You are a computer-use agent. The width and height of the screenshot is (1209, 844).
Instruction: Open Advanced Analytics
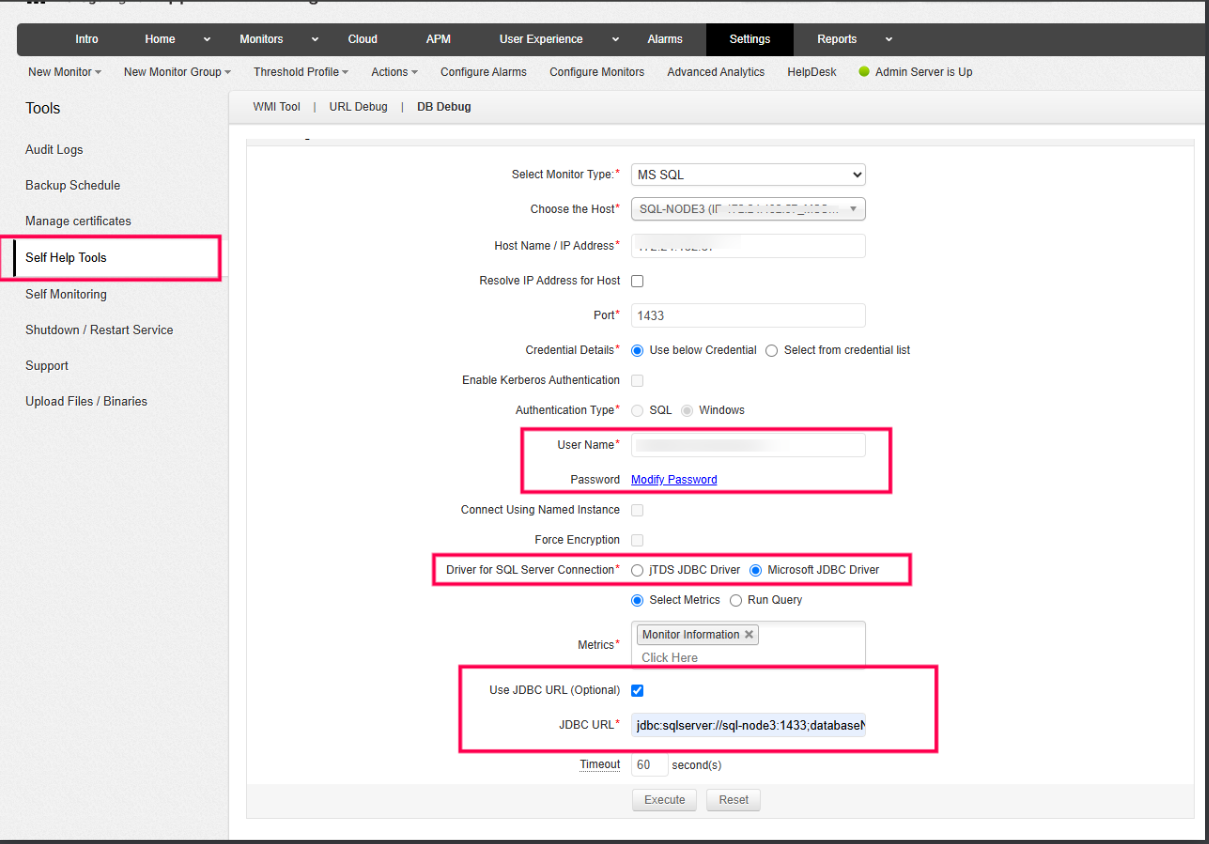(x=716, y=72)
